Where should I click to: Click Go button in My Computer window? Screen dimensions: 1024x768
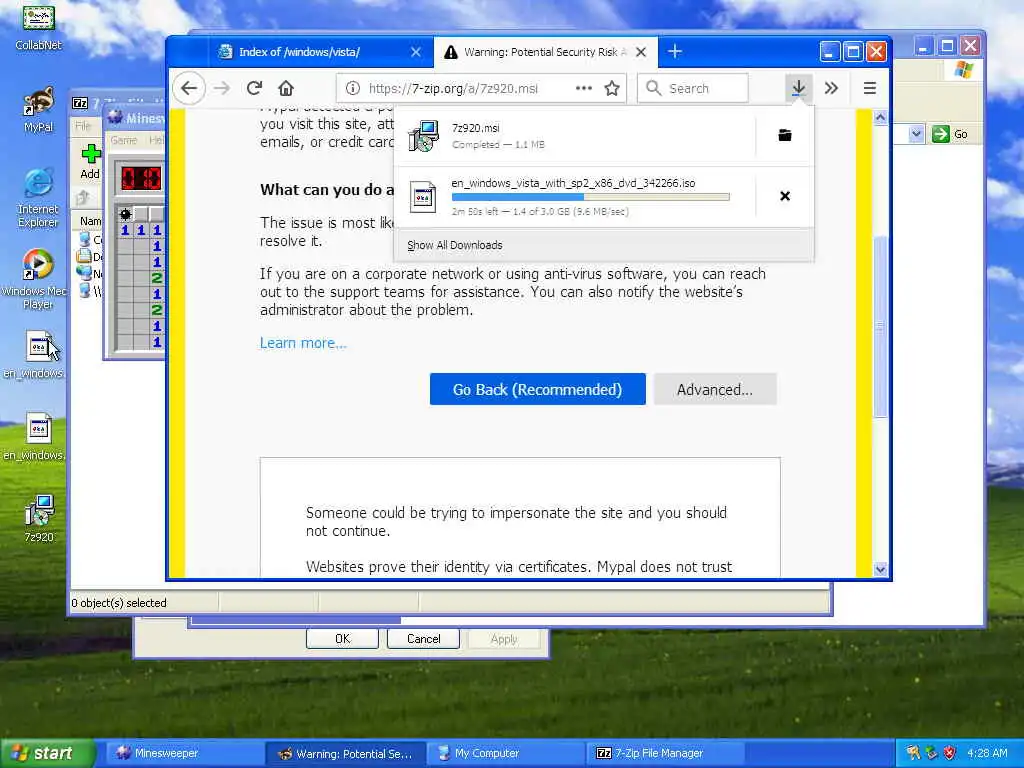click(x=951, y=134)
